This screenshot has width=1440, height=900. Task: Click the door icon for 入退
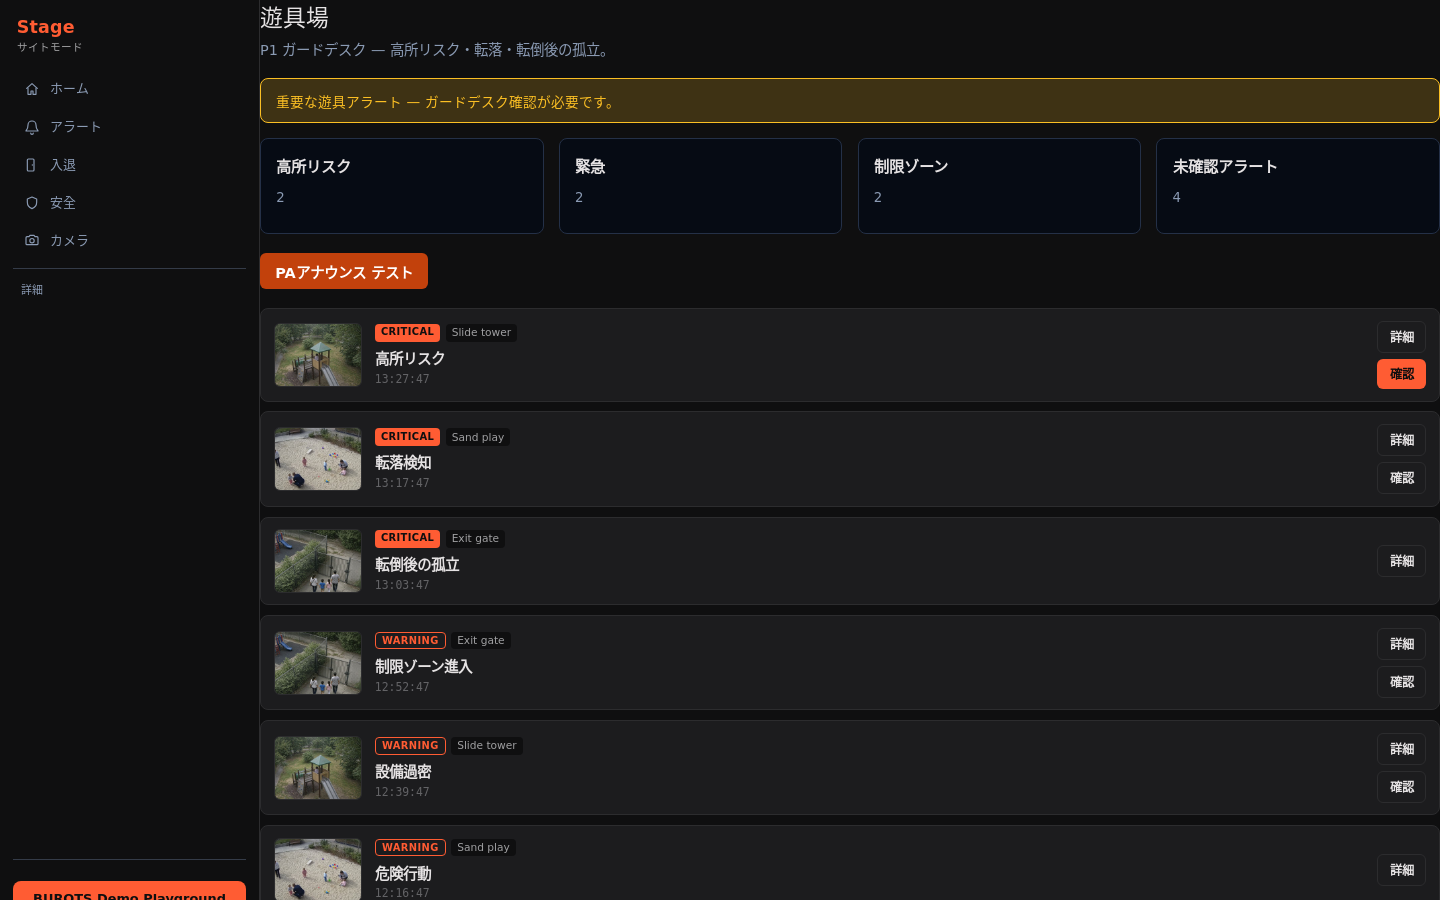coord(32,165)
